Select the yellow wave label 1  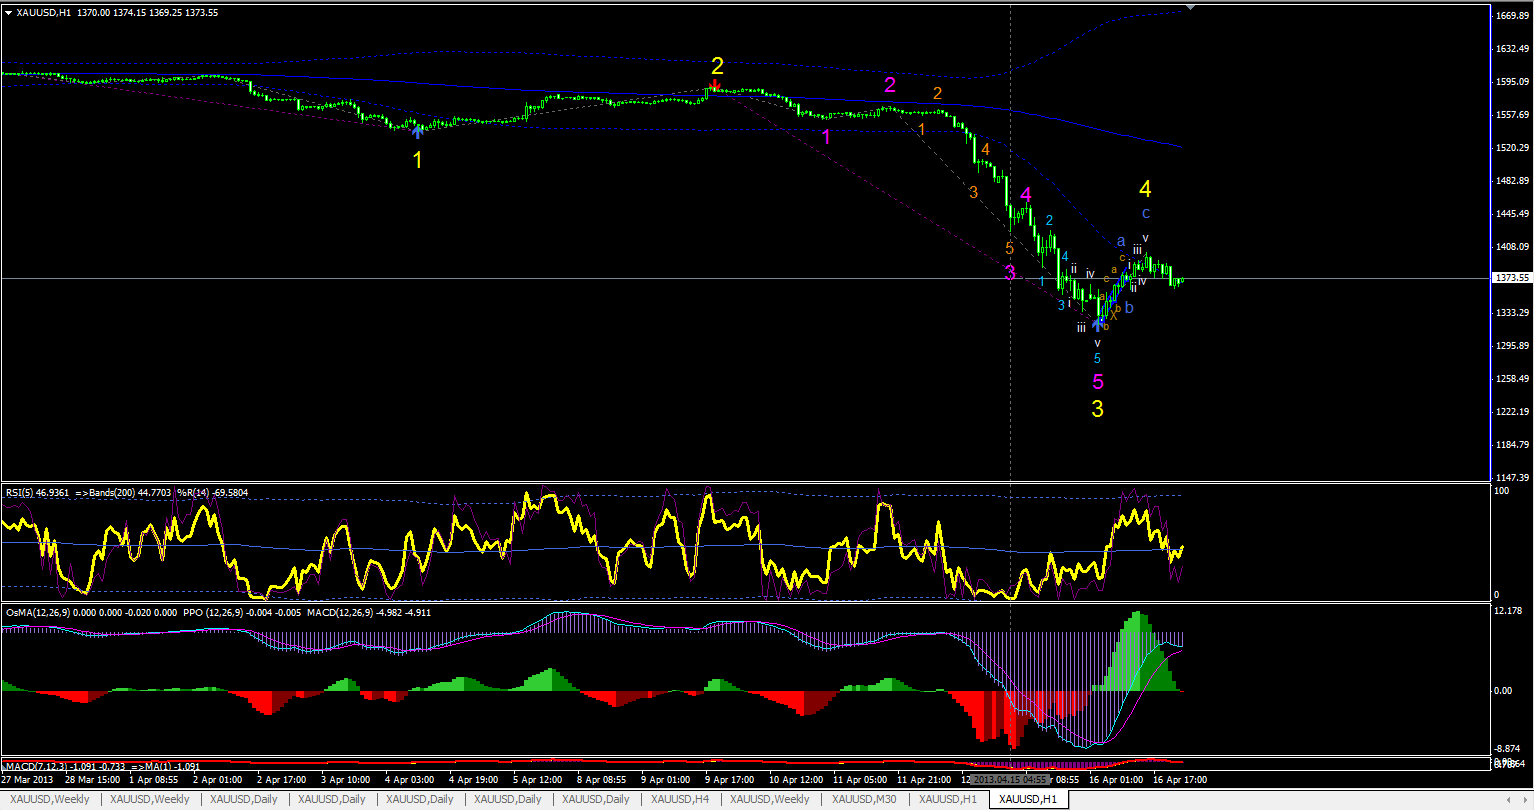[x=418, y=159]
